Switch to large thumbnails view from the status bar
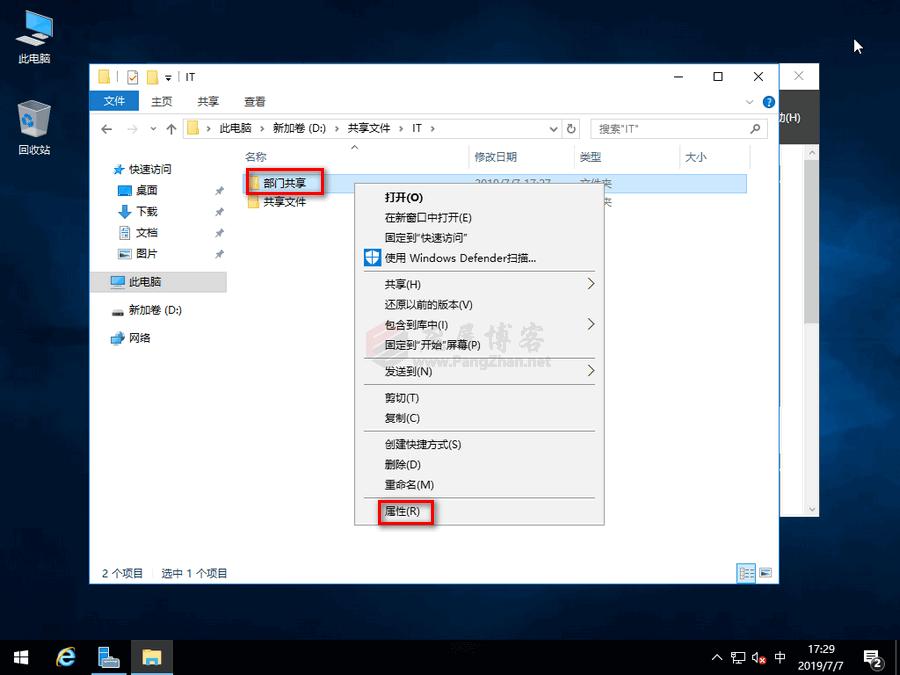900x675 pixels. (763, 573)
